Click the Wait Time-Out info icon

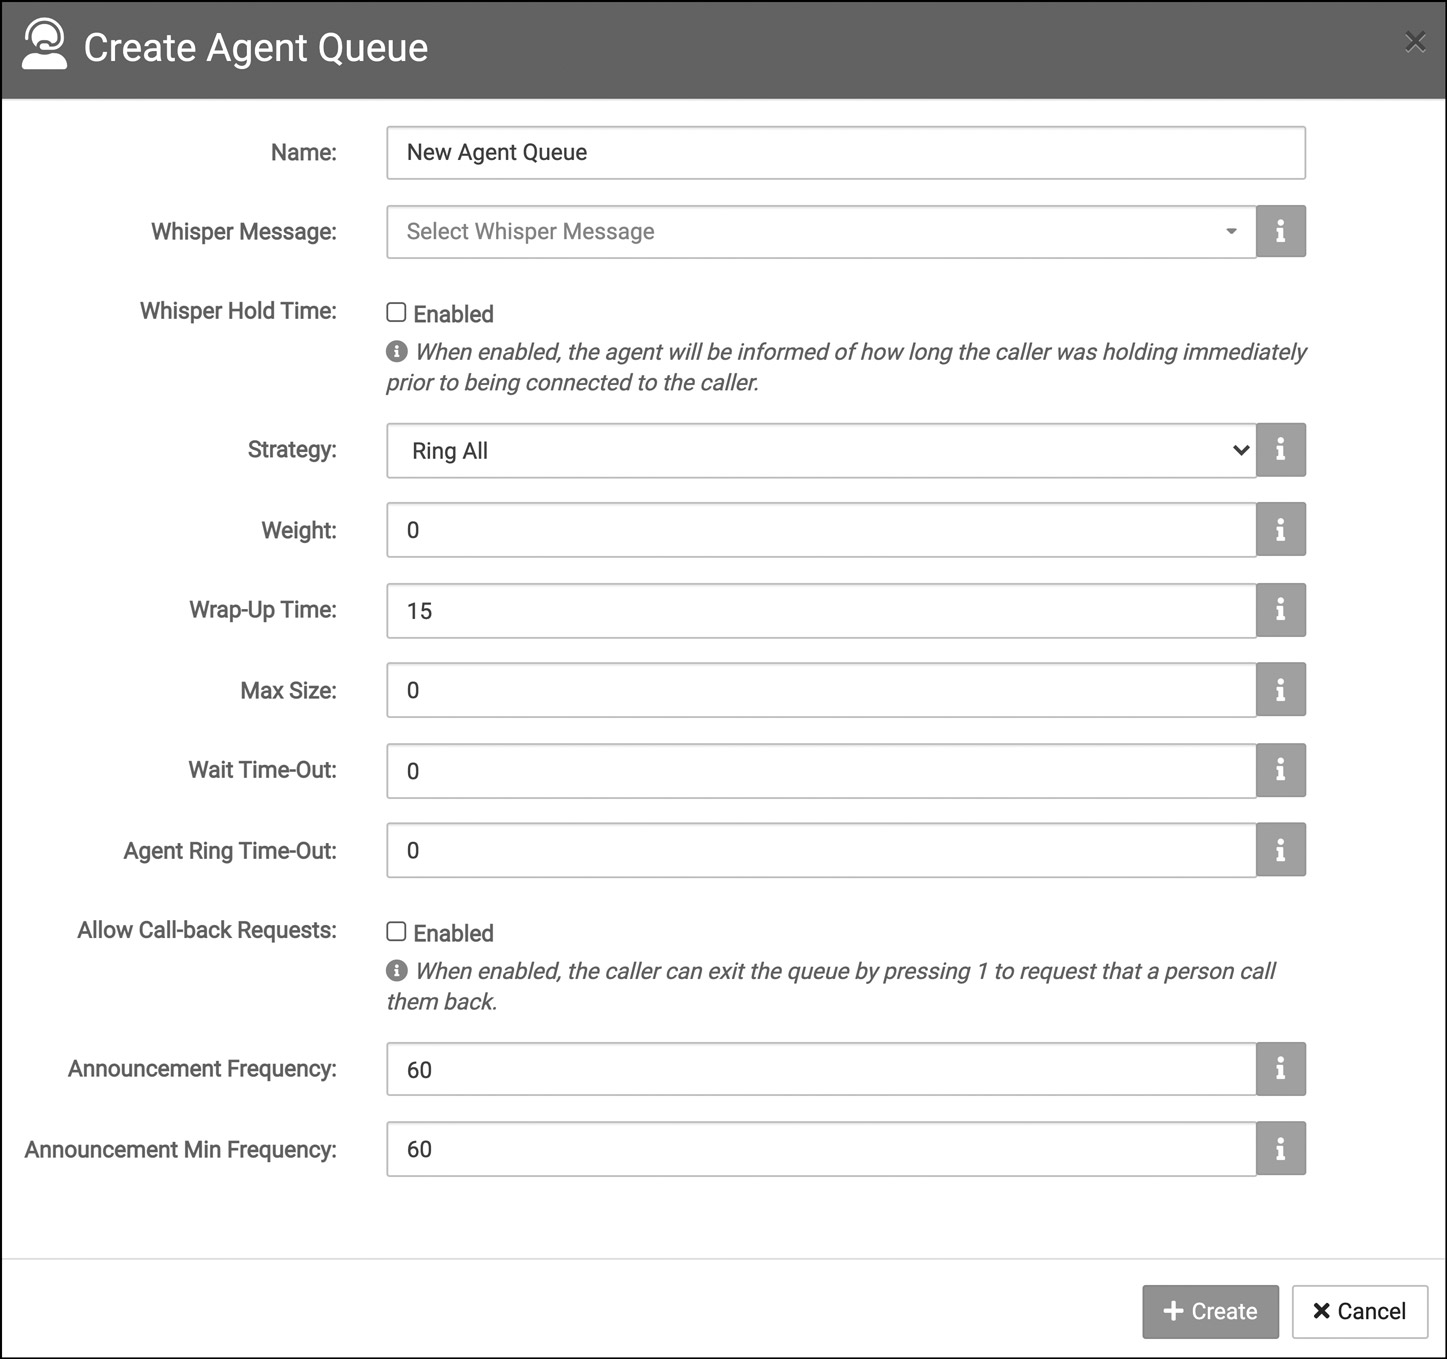point(1281,770)
